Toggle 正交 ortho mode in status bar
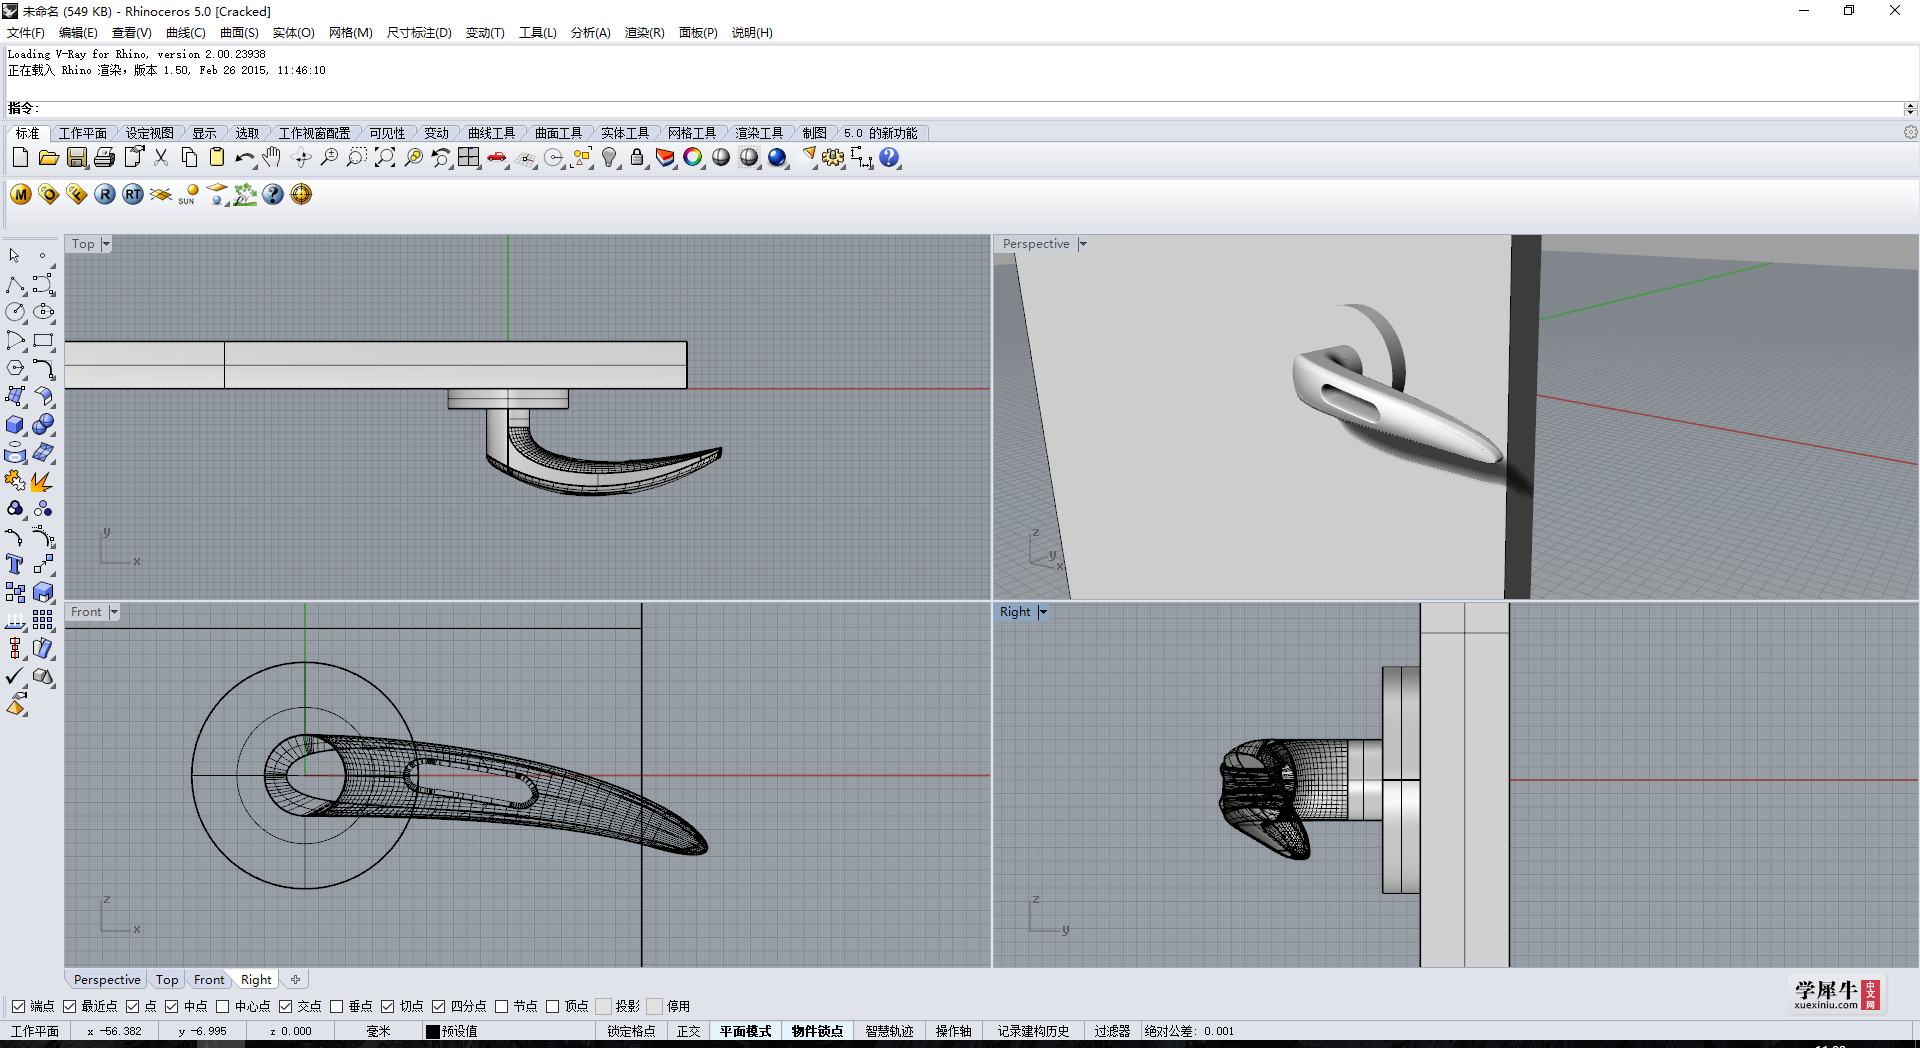The width and height of the screenshot is (1920, 1048). [x=689, y=1031]
